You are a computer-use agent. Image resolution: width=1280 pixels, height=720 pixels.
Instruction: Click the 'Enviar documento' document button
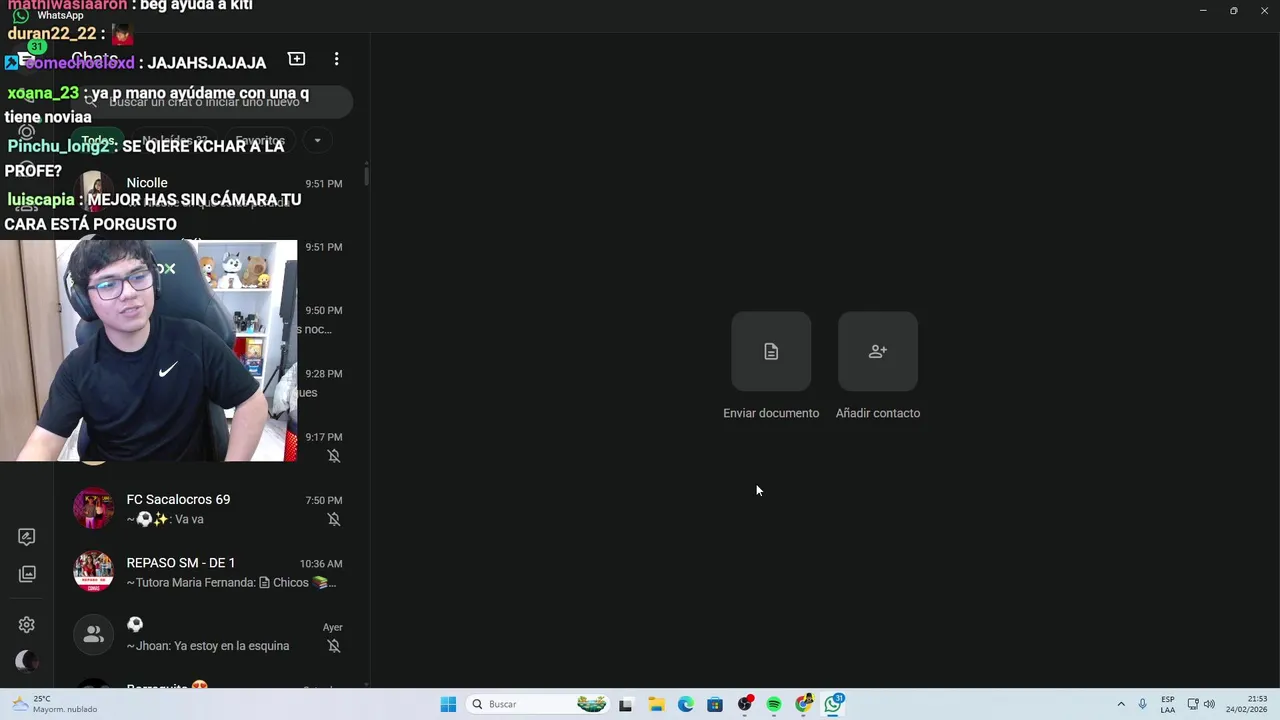click(771, 351)
